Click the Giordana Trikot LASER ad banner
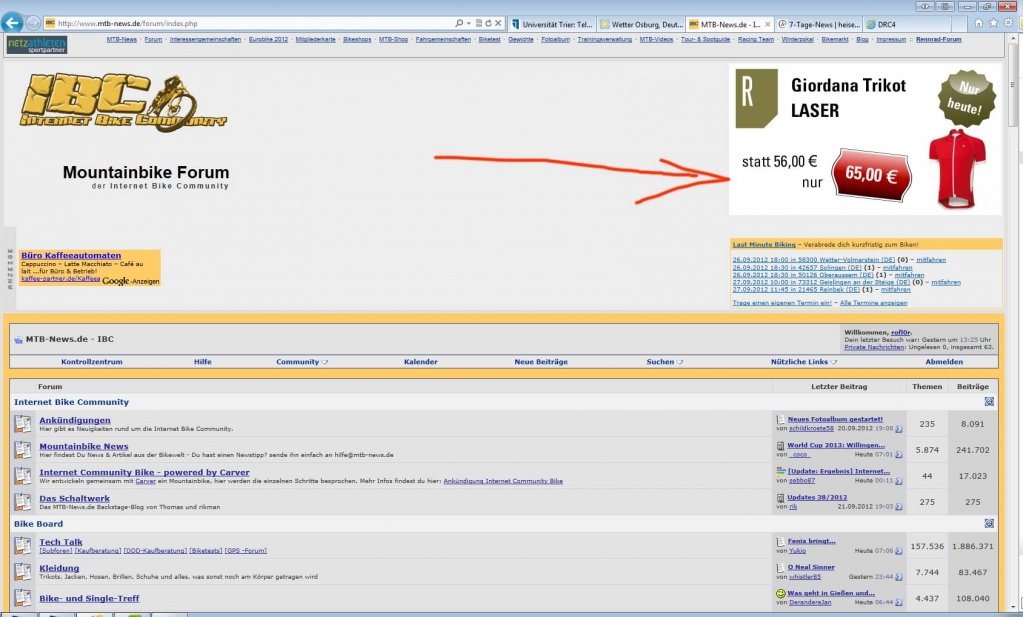Screen dimensions: 1023x617 865,139
